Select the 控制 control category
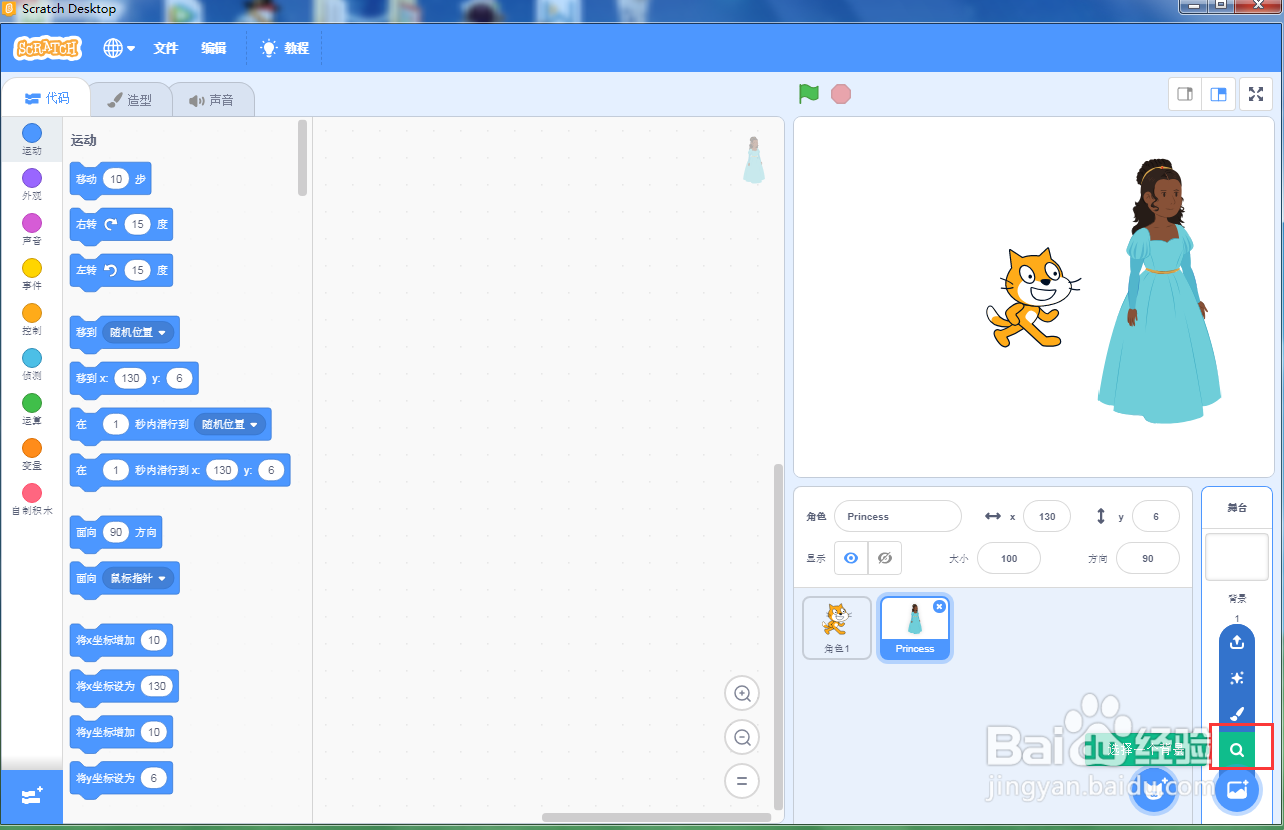The width and height of the screenshot is (1284, 830). pyautogui.click(x=32, y=320)
